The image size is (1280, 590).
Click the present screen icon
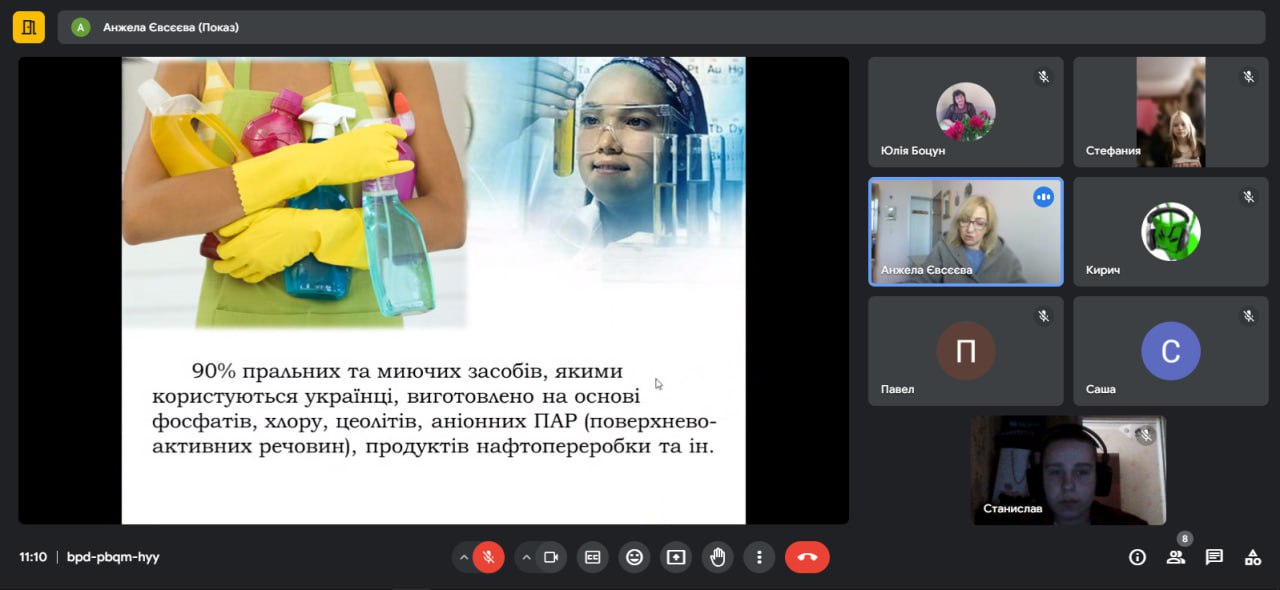(676, 557)
